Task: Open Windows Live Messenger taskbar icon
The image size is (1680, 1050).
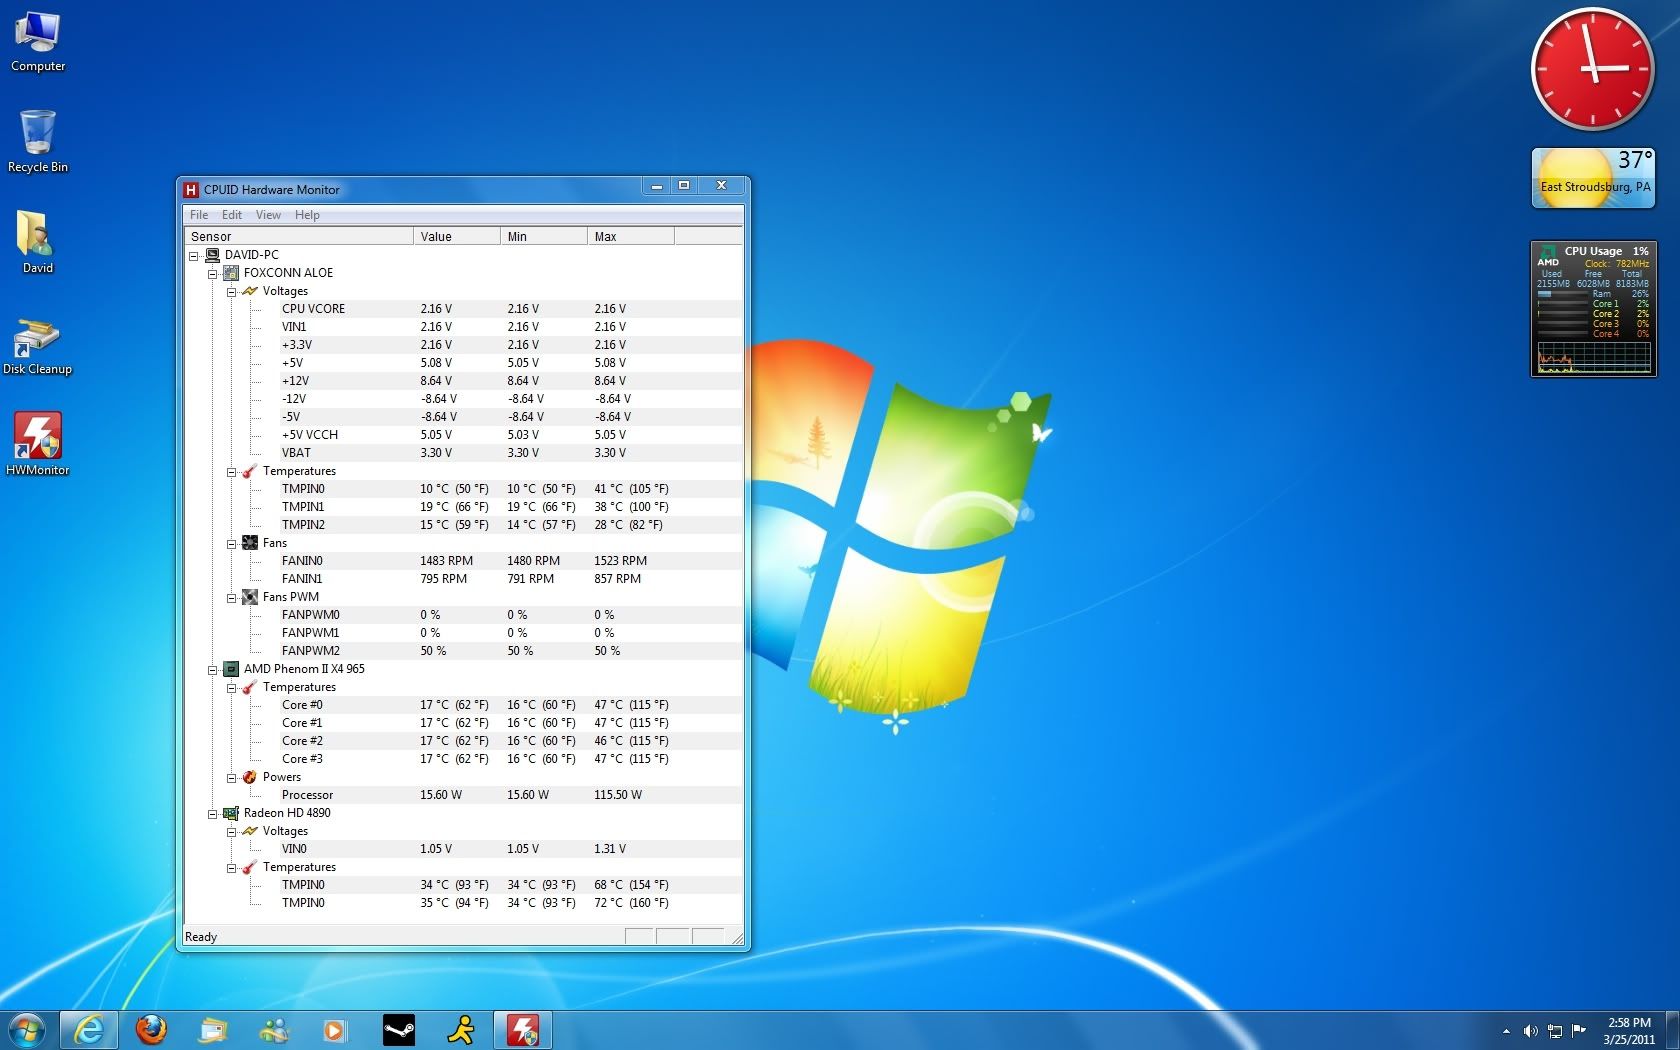Action: pyautogui.click(x=273, y=1030)
